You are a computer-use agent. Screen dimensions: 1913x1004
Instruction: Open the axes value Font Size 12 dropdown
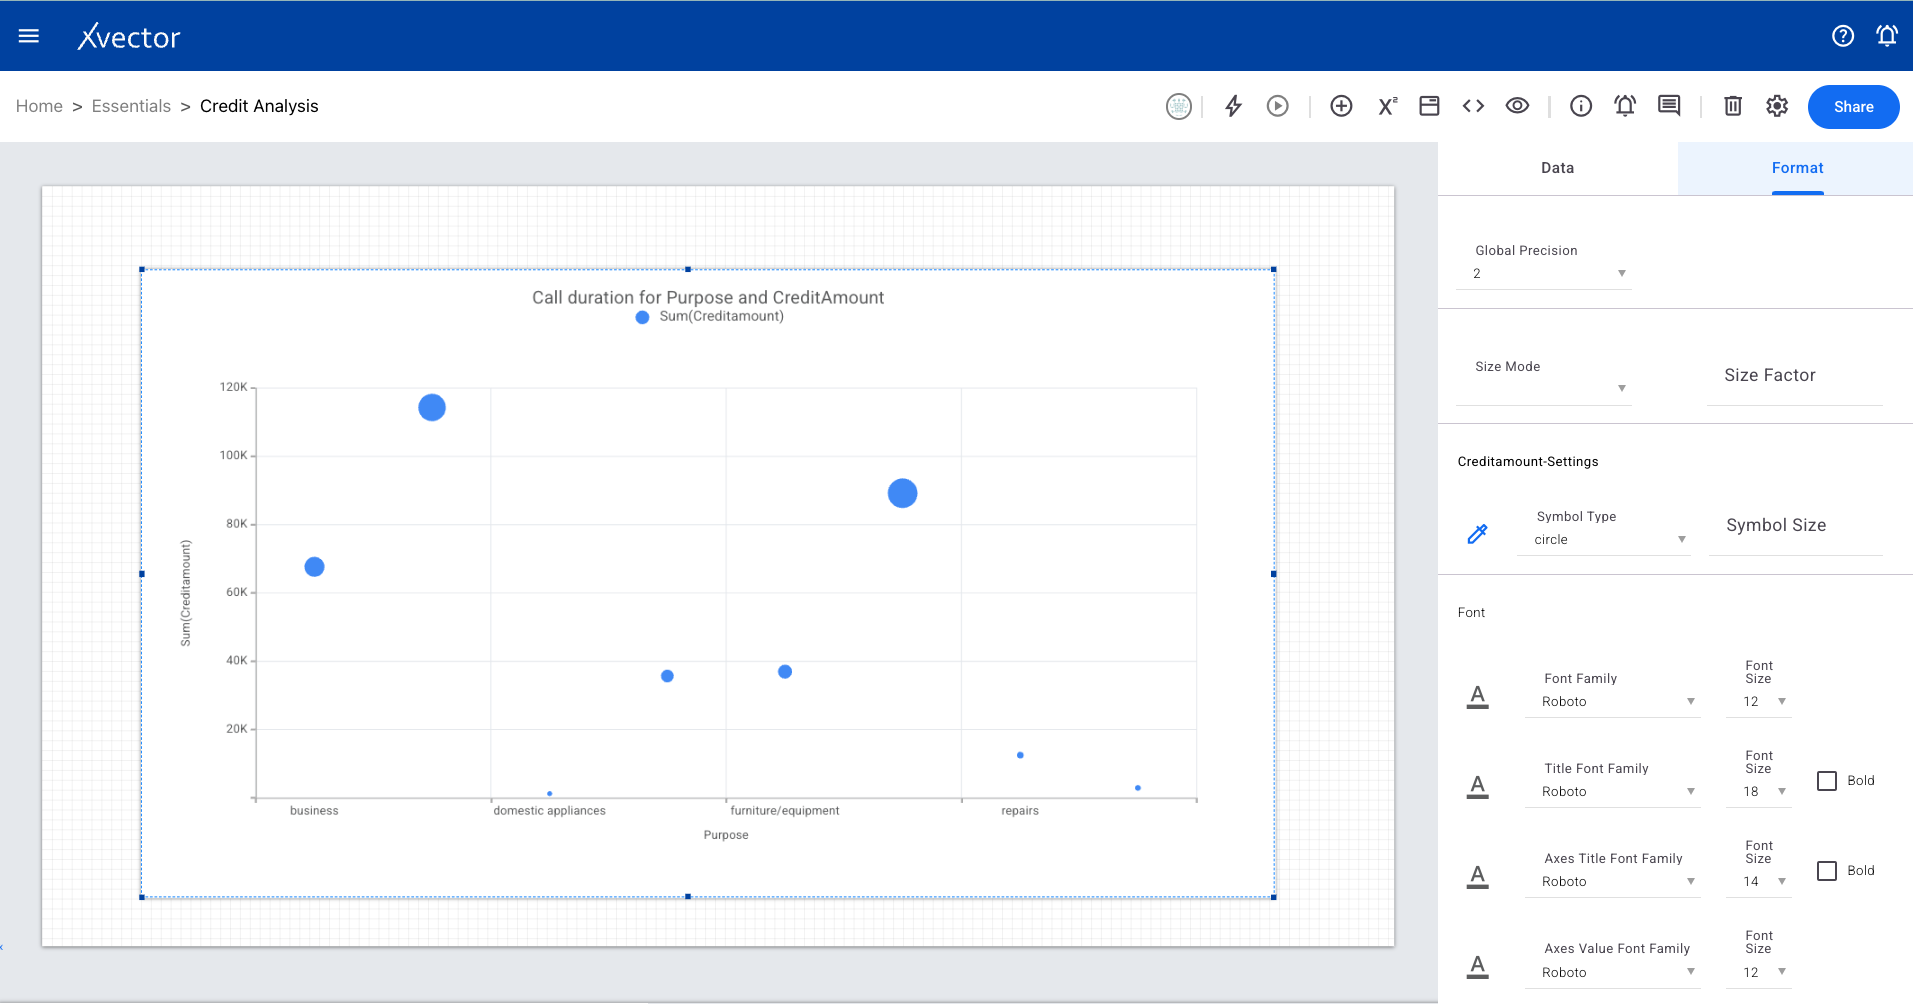[x=1758, y=972]
